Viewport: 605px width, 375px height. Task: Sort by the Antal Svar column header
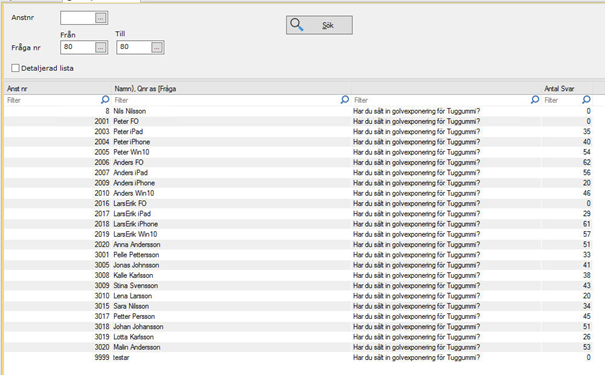click(567, 89)
